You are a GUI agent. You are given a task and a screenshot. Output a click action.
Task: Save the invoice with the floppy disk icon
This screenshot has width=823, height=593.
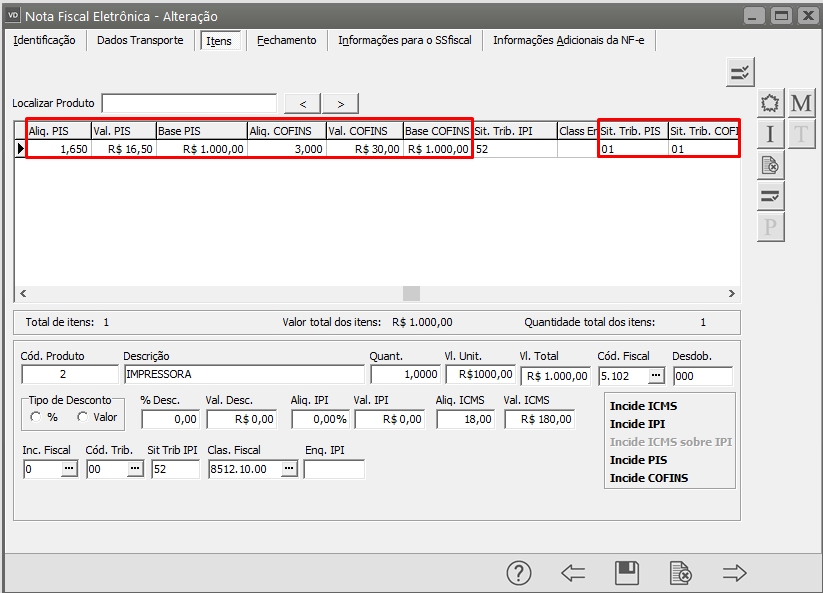pyautogui.click(x=627, y=573)
